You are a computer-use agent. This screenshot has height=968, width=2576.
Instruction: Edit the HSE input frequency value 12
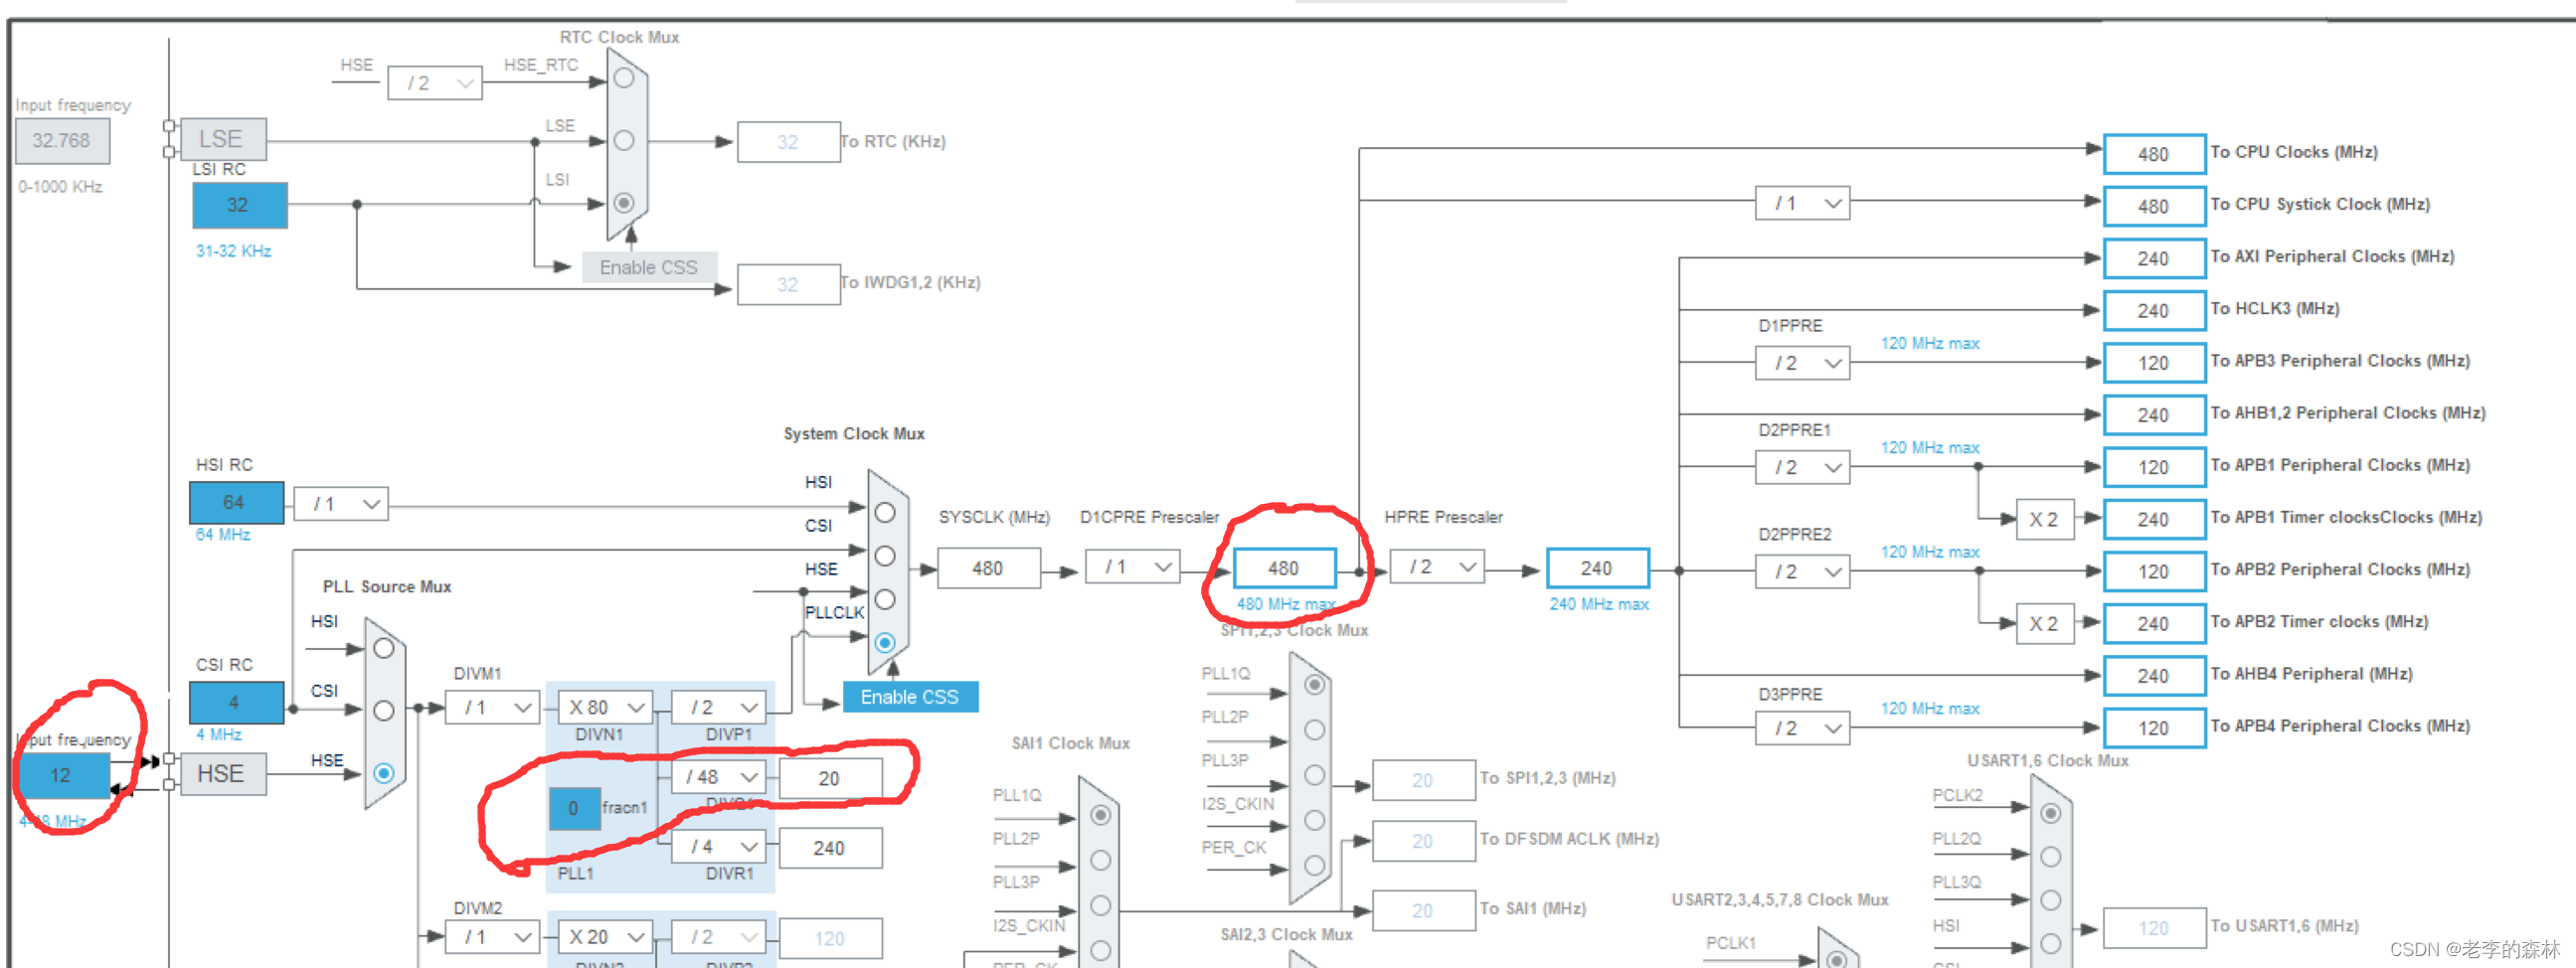click(x=63, y=776)
